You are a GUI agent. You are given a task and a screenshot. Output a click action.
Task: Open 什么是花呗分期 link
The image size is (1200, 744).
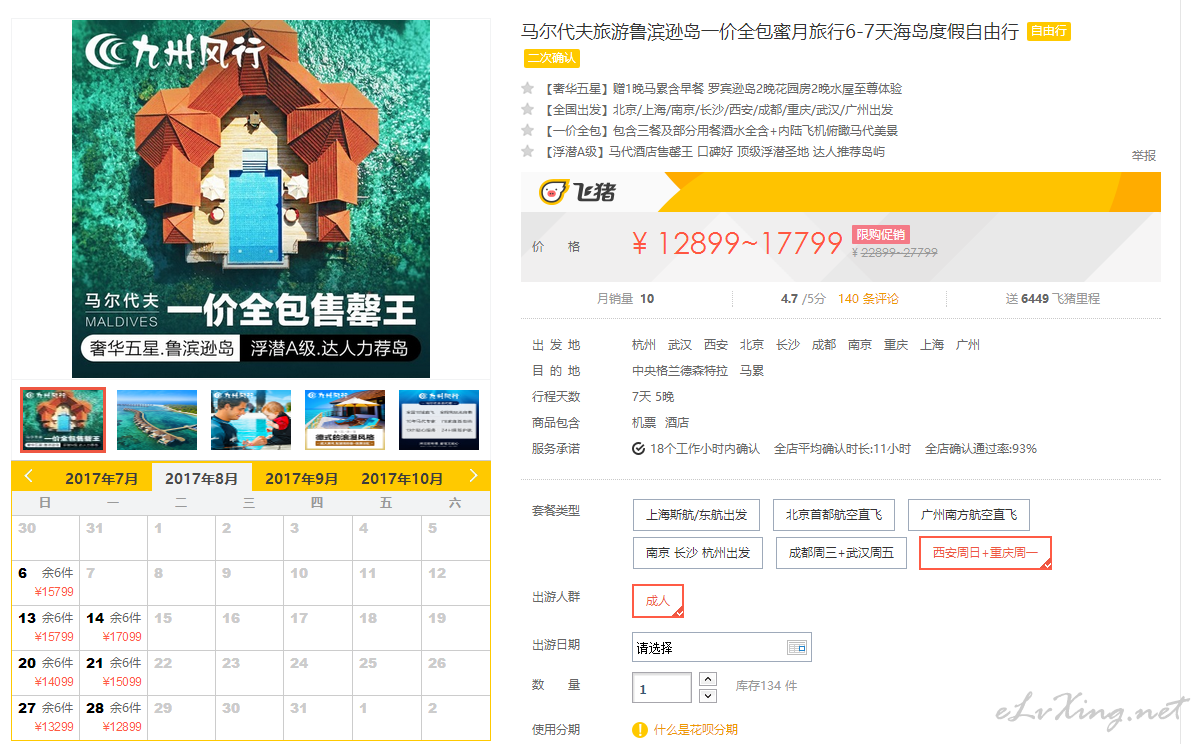696,730
